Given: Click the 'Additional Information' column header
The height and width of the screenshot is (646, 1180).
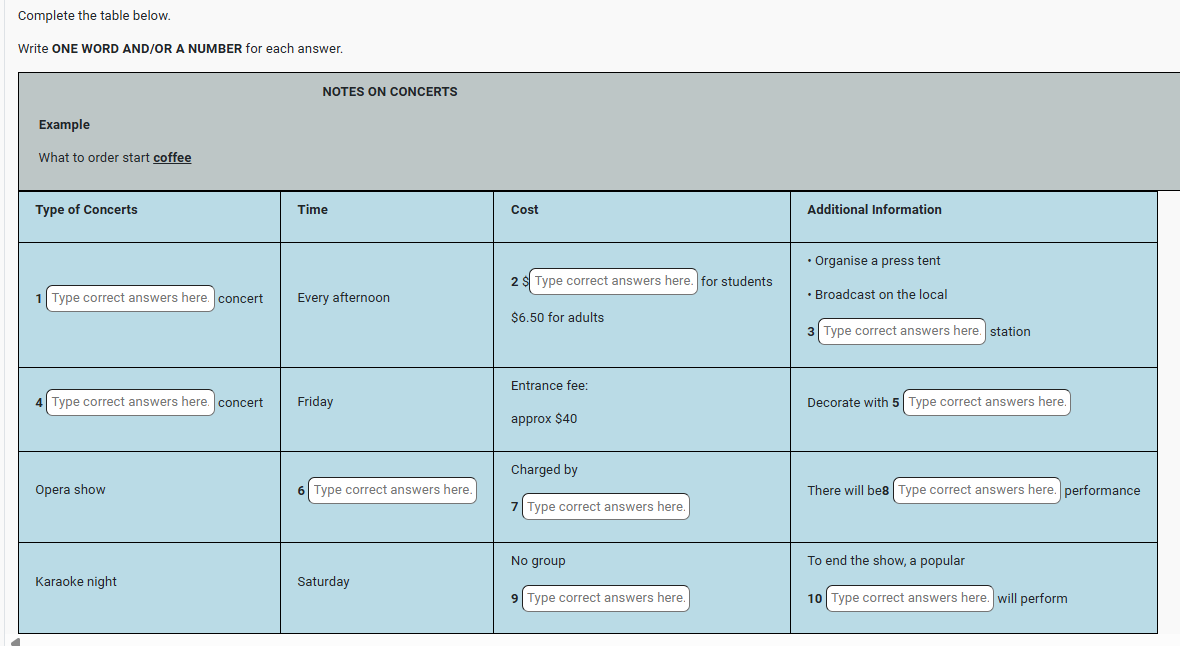Looking at the screenshot, I should (x=874, y=210).
